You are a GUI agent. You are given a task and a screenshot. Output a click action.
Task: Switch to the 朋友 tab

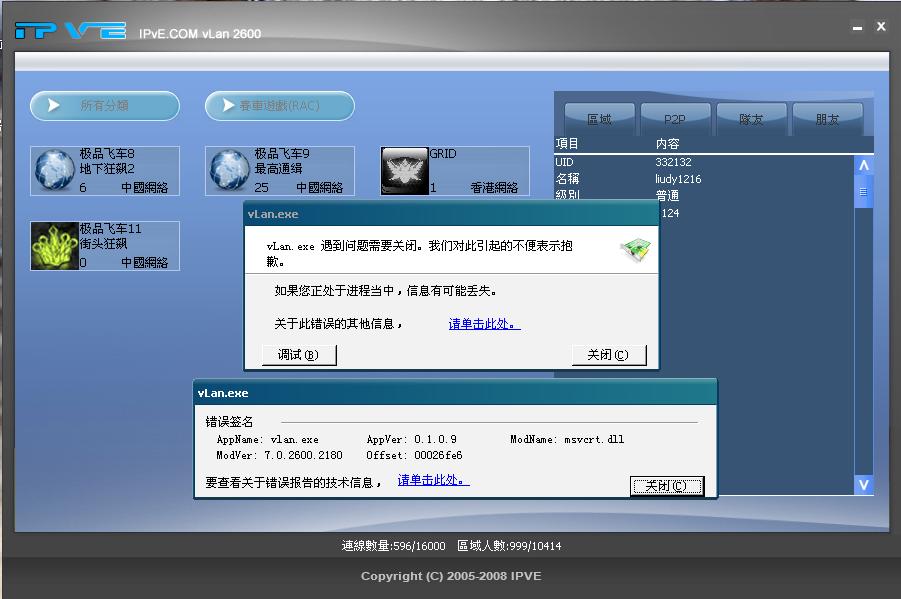(827, 119)
